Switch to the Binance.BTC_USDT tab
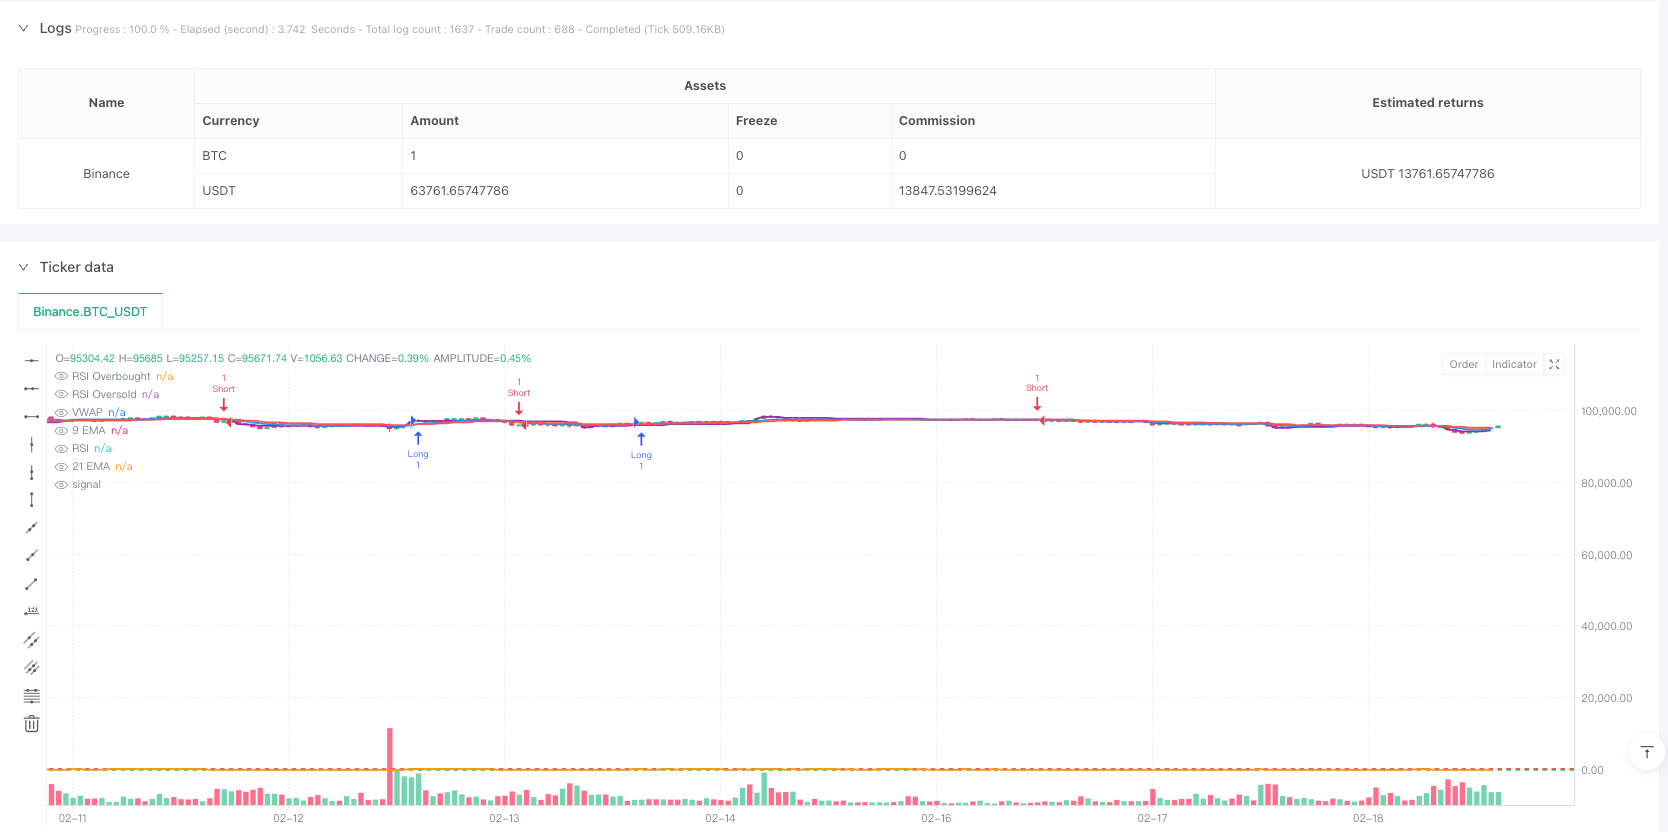This screenshot has width=1668, height=832. 90,312
